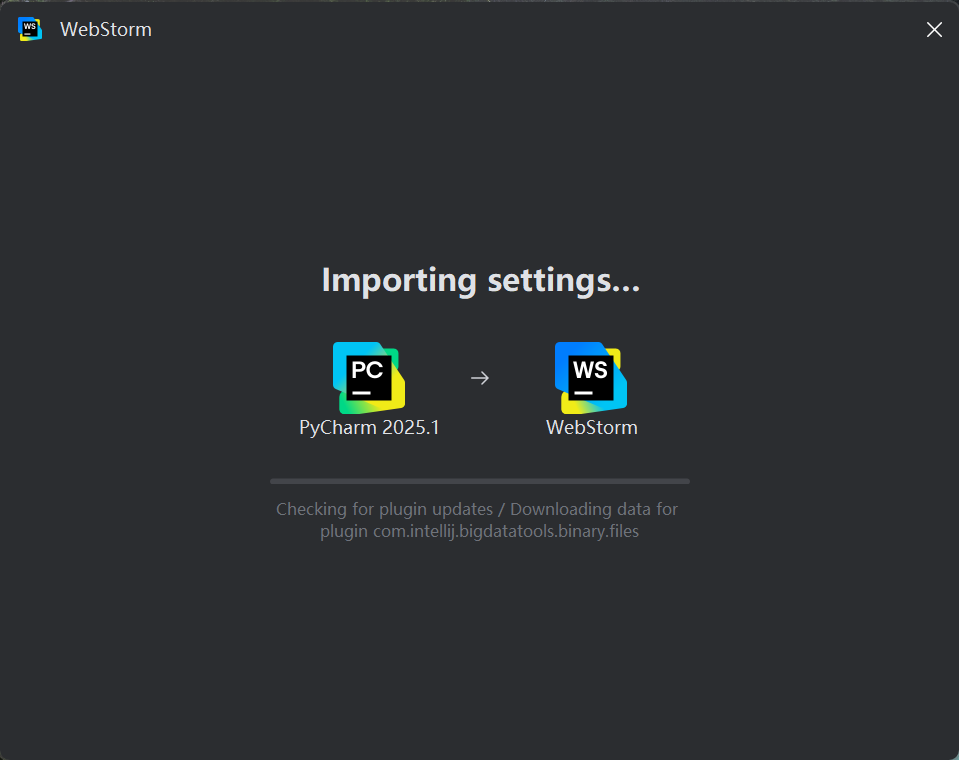Screen dimensions: 959x760
Task: Click the black WS square on WebStorm logo
Action: [x=591, y=378]
